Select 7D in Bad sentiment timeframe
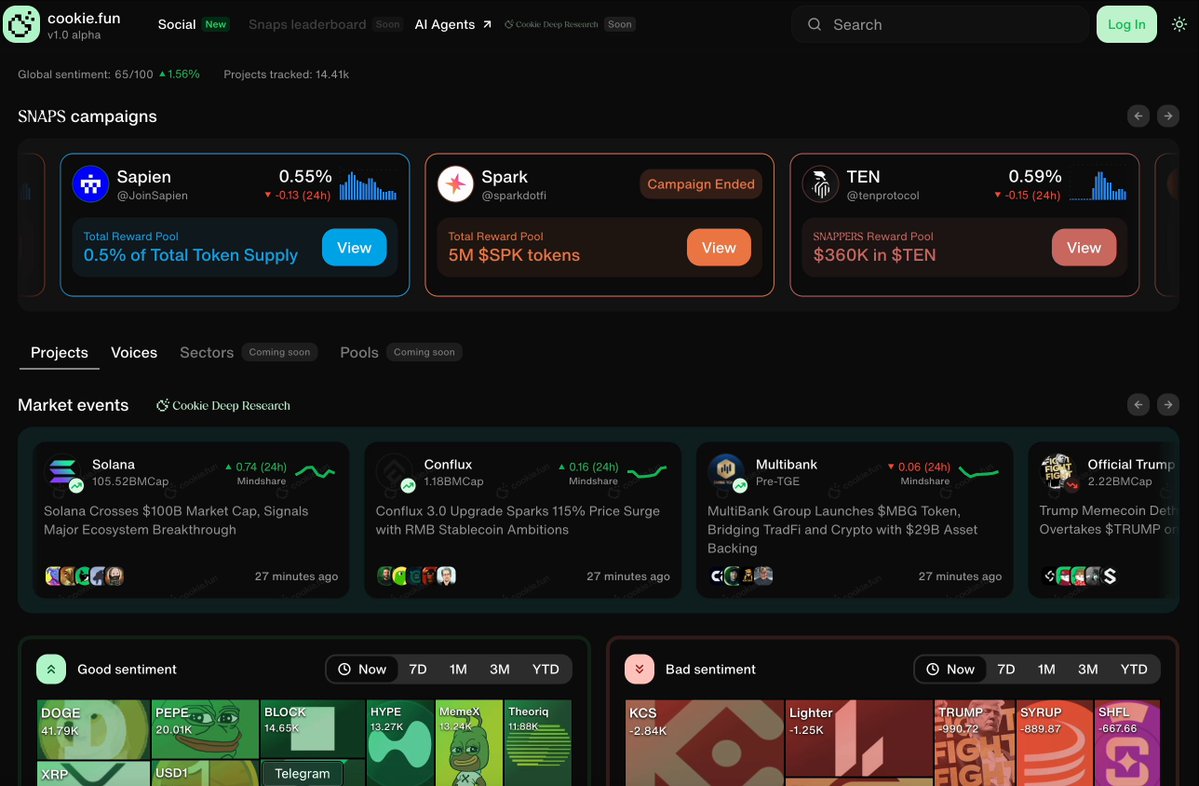Image resolution: width=1199 pixels, height=786 pixels. (1006, 669)
